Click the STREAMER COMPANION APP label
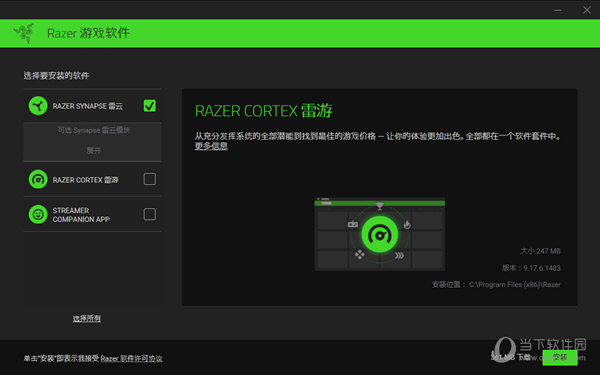The height and width of the screenshot is (375, 600). [81, 215]
